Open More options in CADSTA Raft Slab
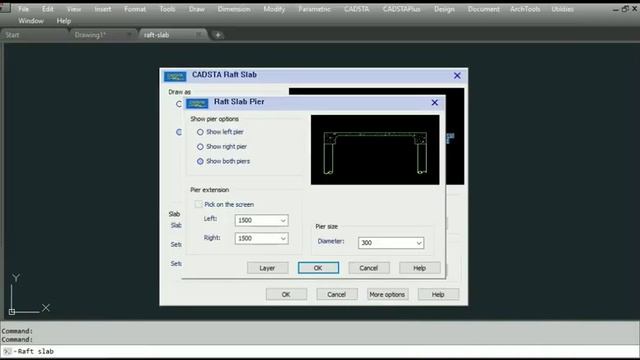This screenshot has width=640, height=360. tap(387, 294)
